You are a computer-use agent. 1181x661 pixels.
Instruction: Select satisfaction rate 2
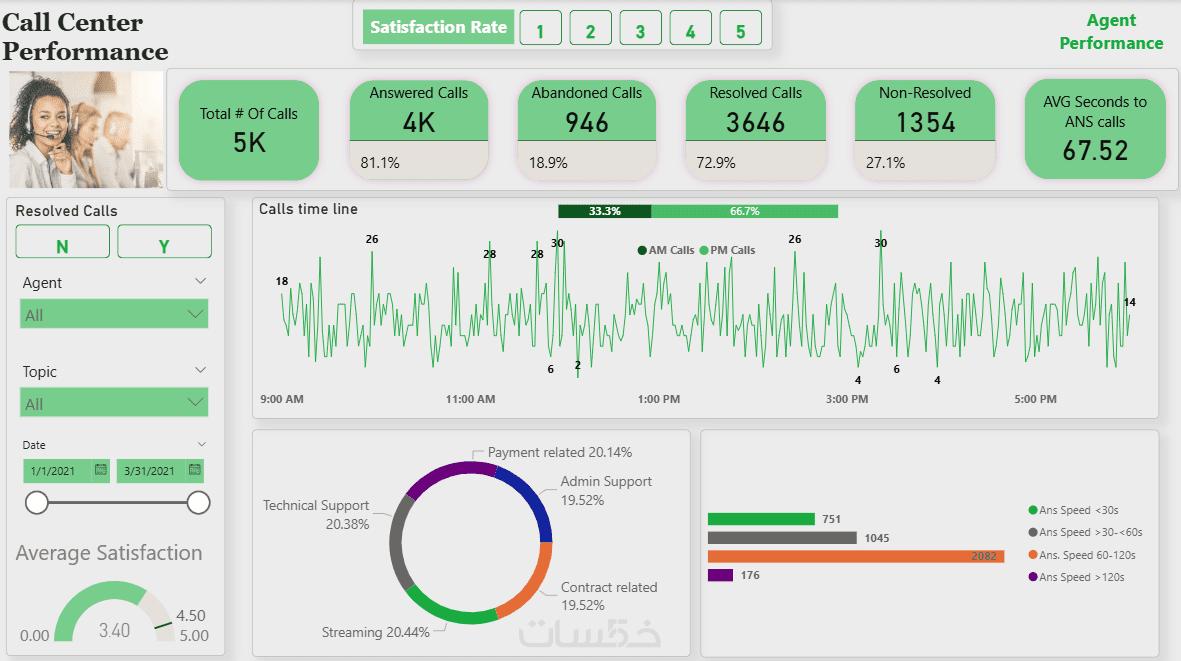point(590,28)
